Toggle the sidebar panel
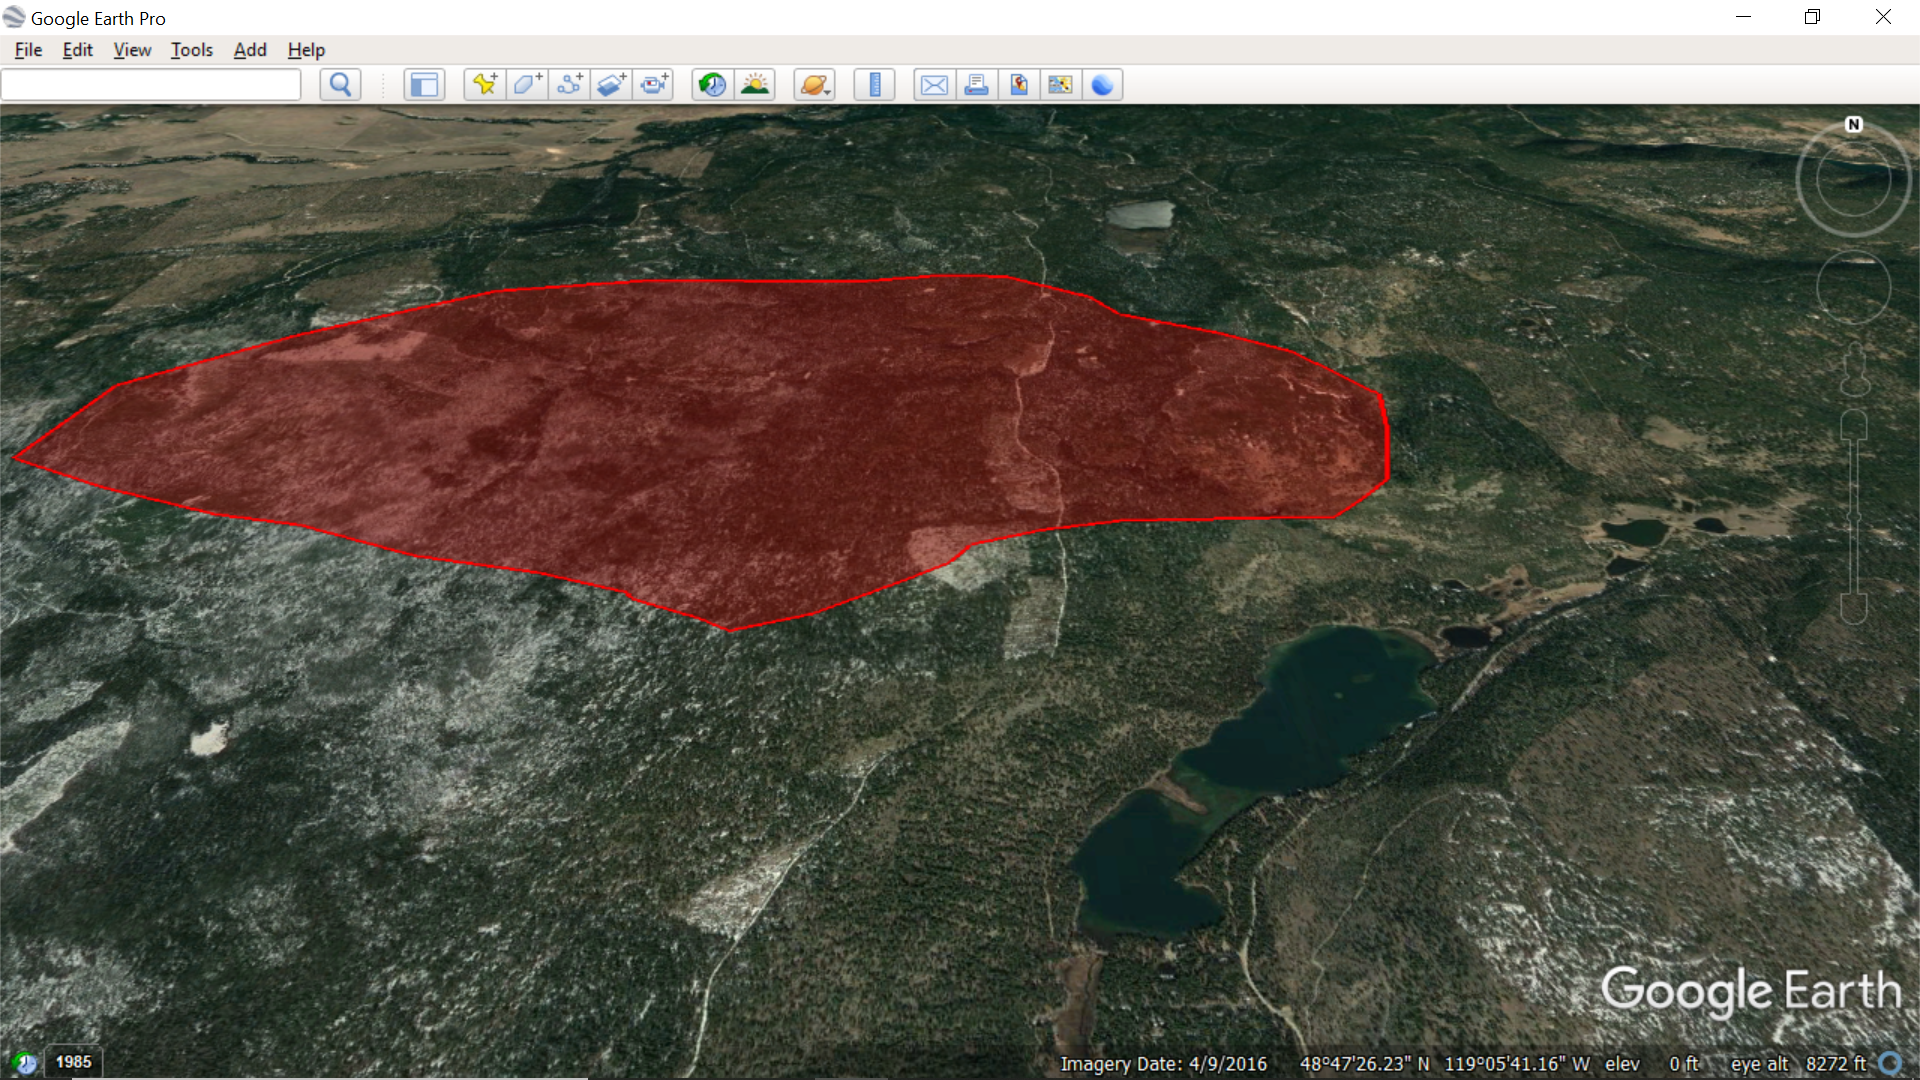This screenshot has height=1080, width=1920. click(424, 85)
